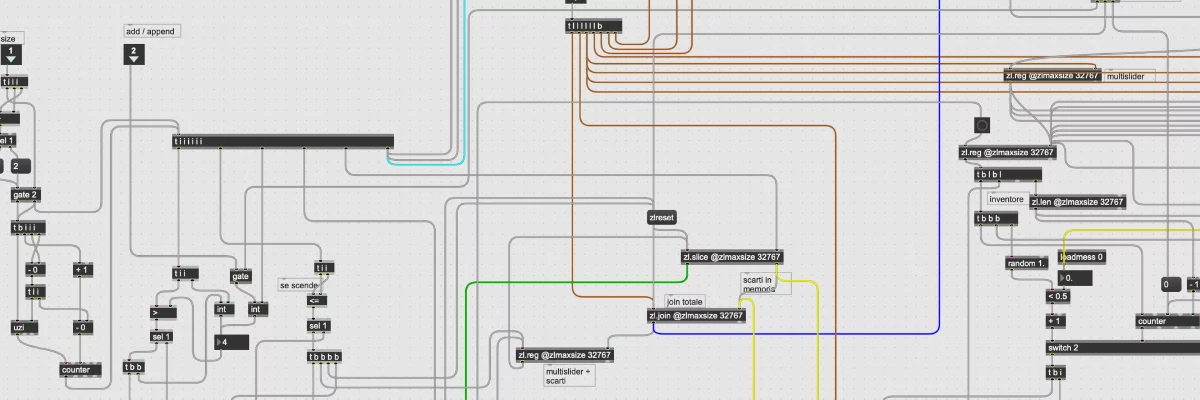Select the "<=" object below se scende
Screen dimensions: 1200x400
pos(315,300)
